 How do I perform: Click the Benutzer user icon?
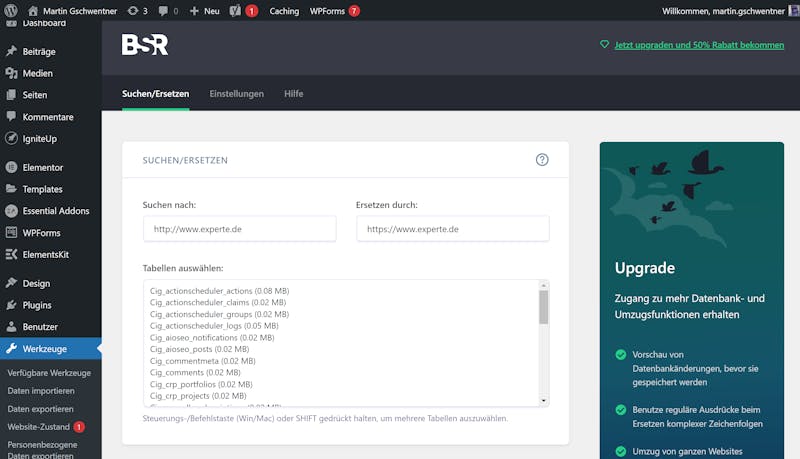11,326
